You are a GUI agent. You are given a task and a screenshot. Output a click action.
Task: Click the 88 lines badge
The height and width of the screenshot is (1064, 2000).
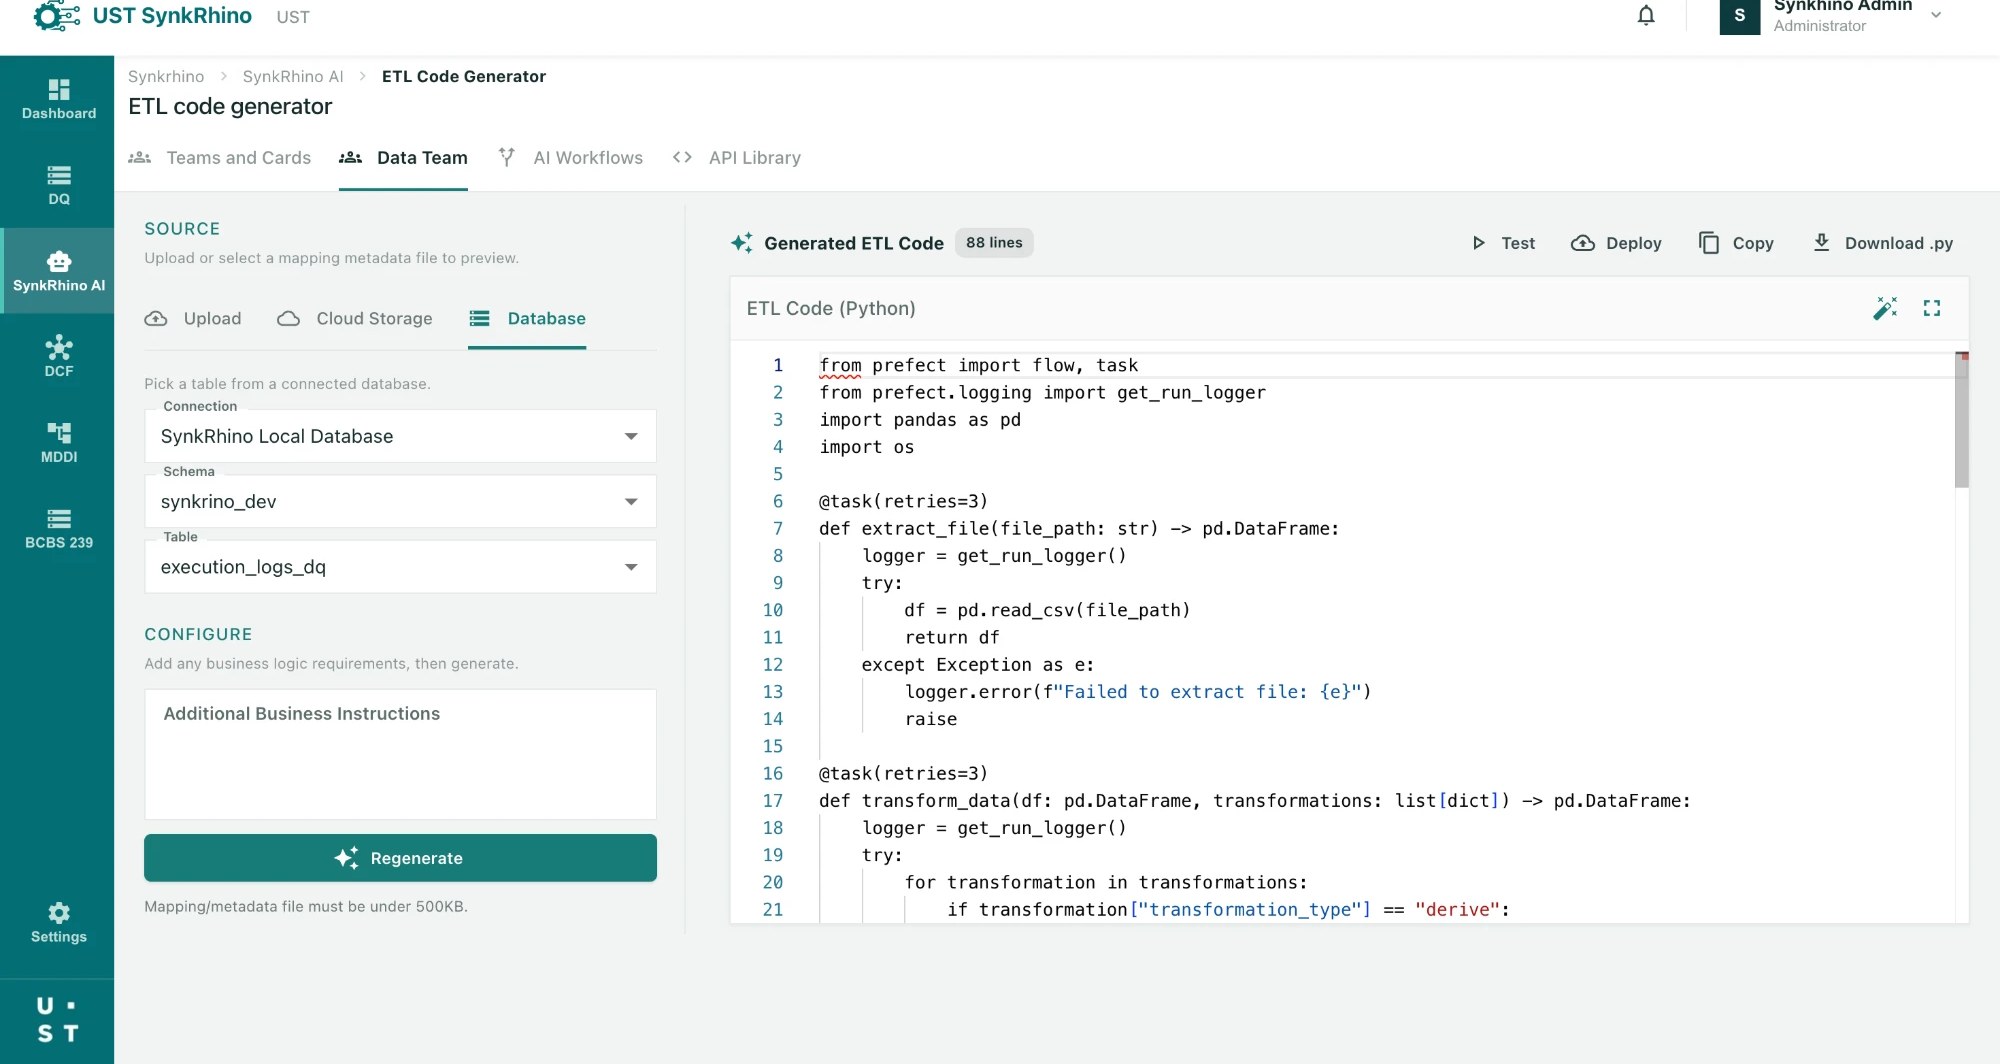coord(994,243)
